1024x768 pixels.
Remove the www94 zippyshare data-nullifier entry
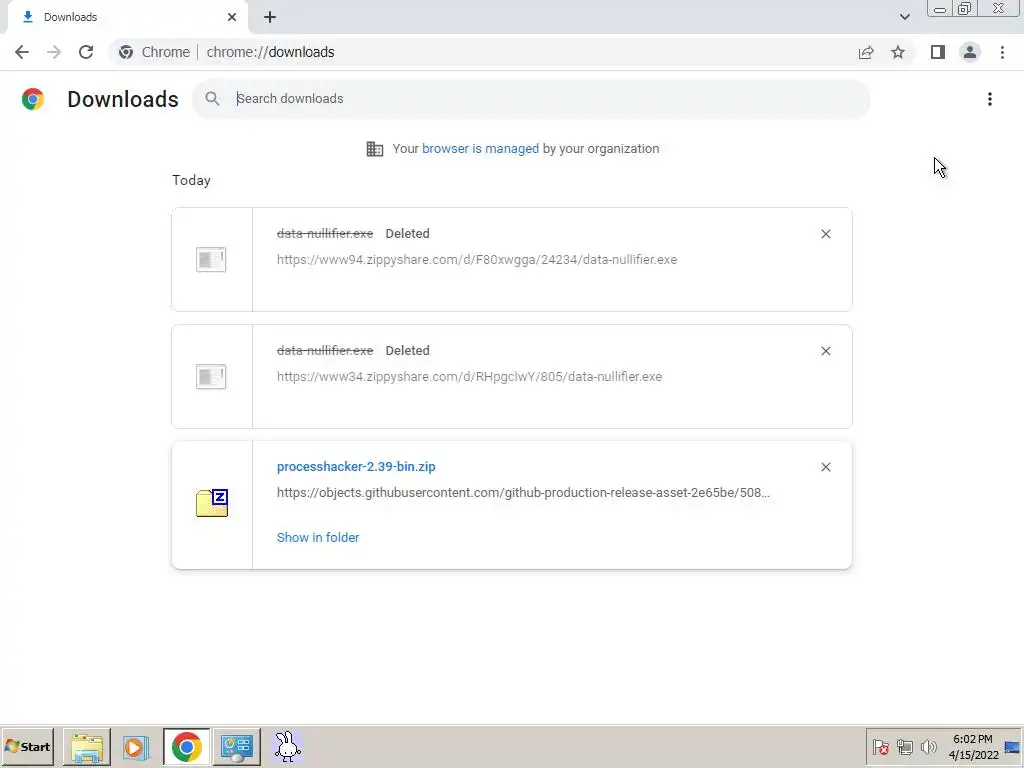pyautogui.click(x=825, y=234)
